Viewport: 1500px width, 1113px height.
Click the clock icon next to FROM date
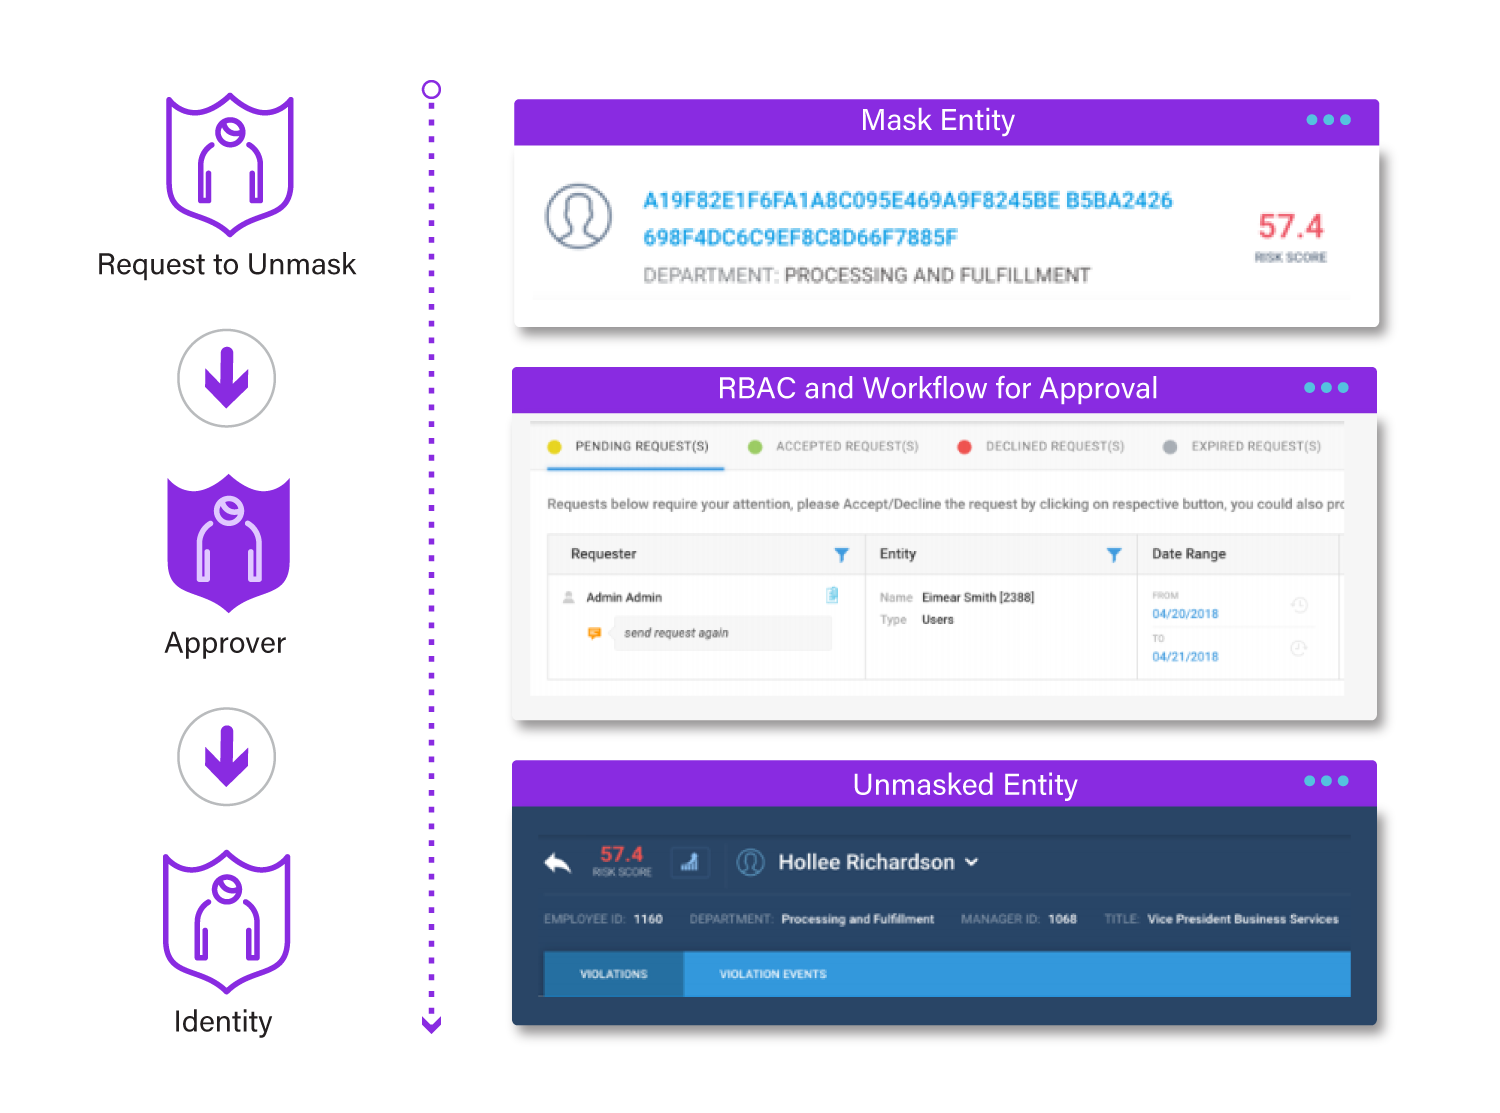tap(1299, 605)
